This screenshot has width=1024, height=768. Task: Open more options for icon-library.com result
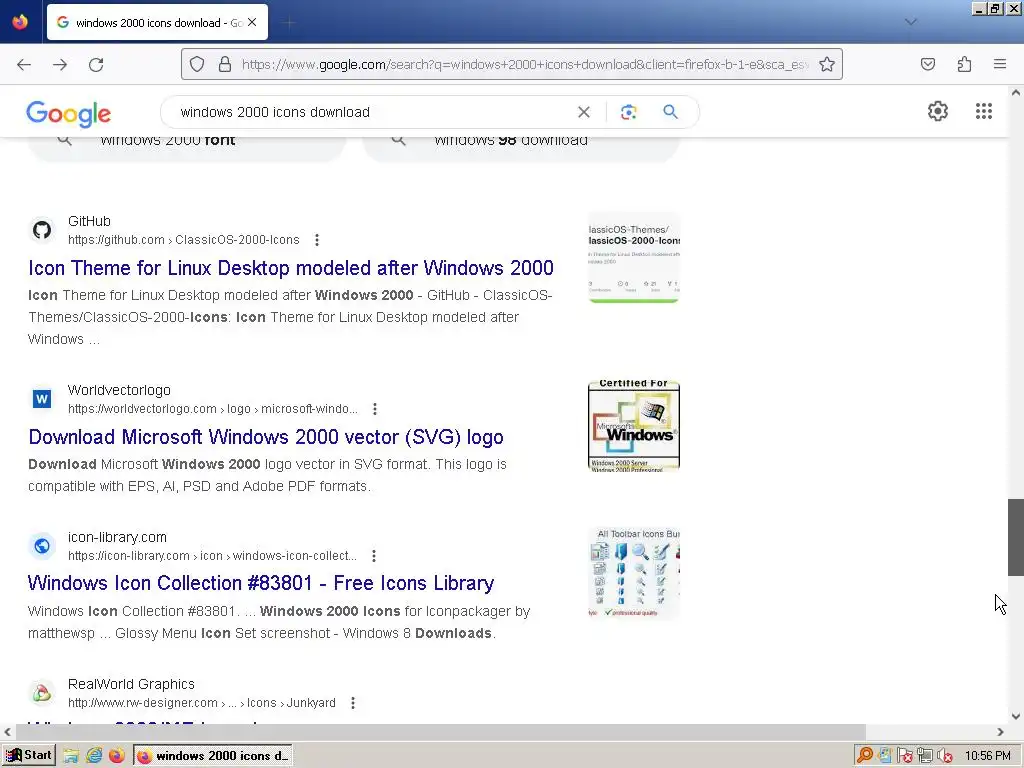[x=374, y=556]
